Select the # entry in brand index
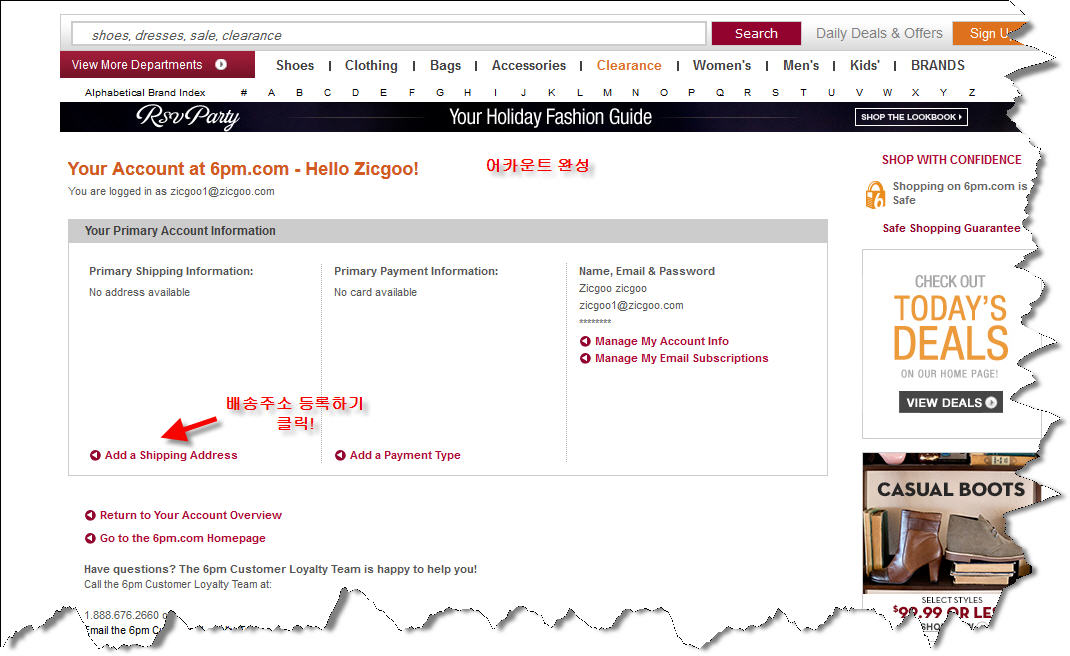This screenshot has height=656, width=1070. (x=244, y=93)
